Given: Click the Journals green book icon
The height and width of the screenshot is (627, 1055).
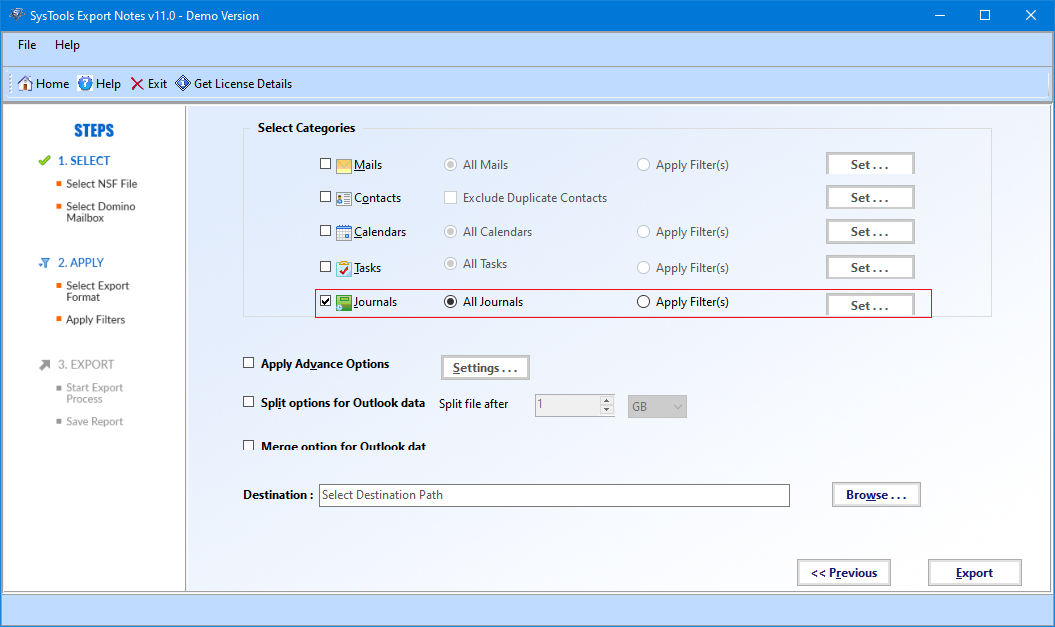Looking at the screenshot, I should point(343,303).
